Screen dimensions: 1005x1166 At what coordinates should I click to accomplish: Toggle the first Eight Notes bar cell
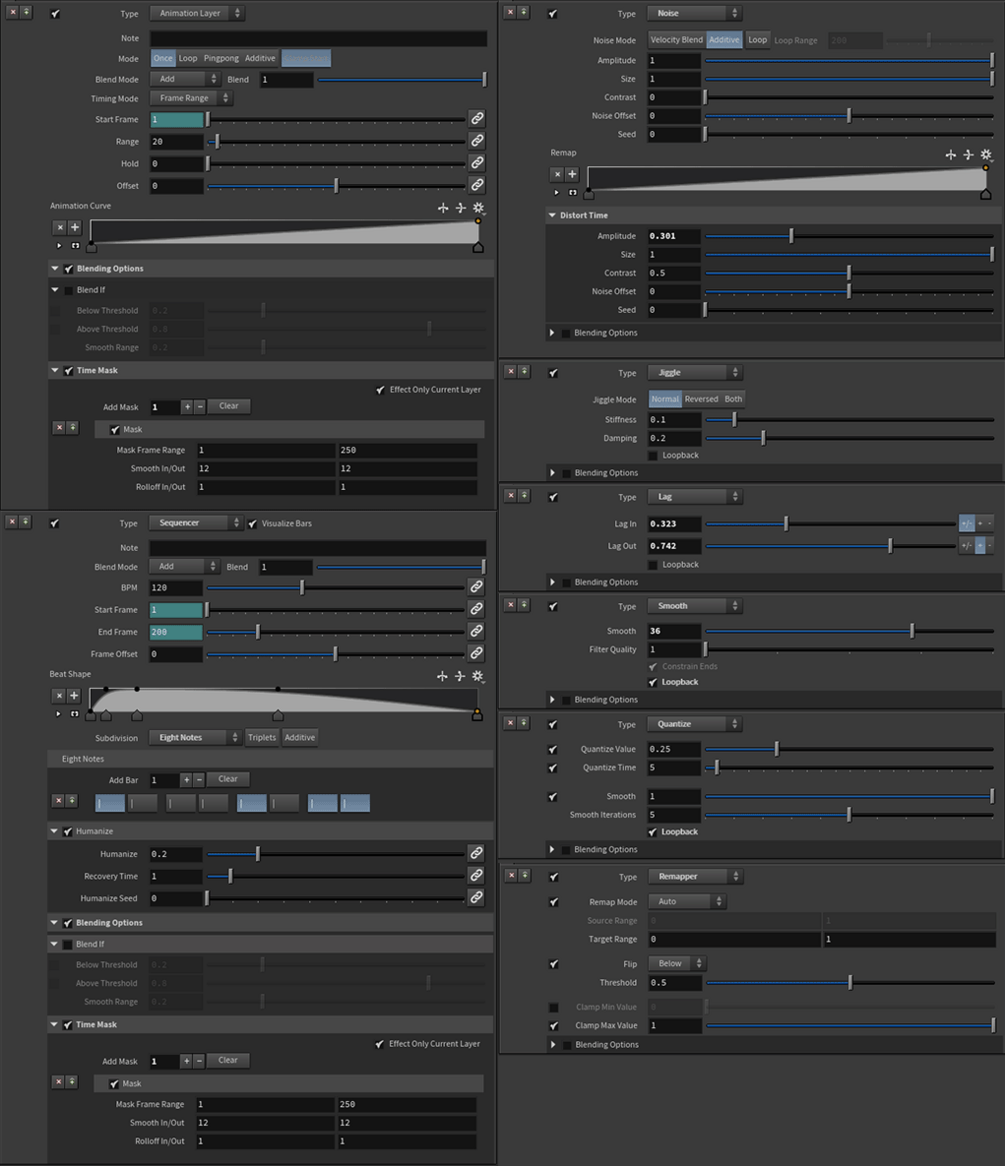[x=110, y=803]
